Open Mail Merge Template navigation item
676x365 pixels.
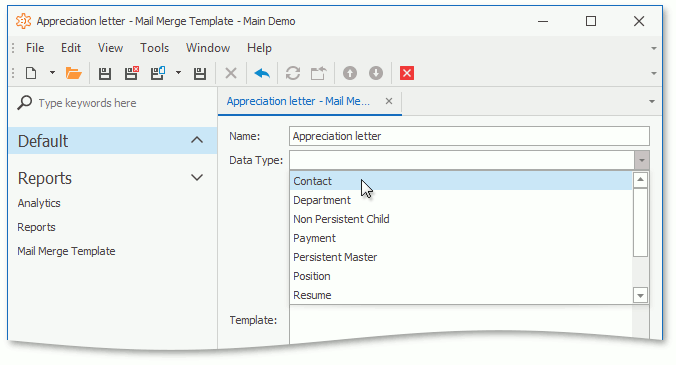(x=66, y=251)
